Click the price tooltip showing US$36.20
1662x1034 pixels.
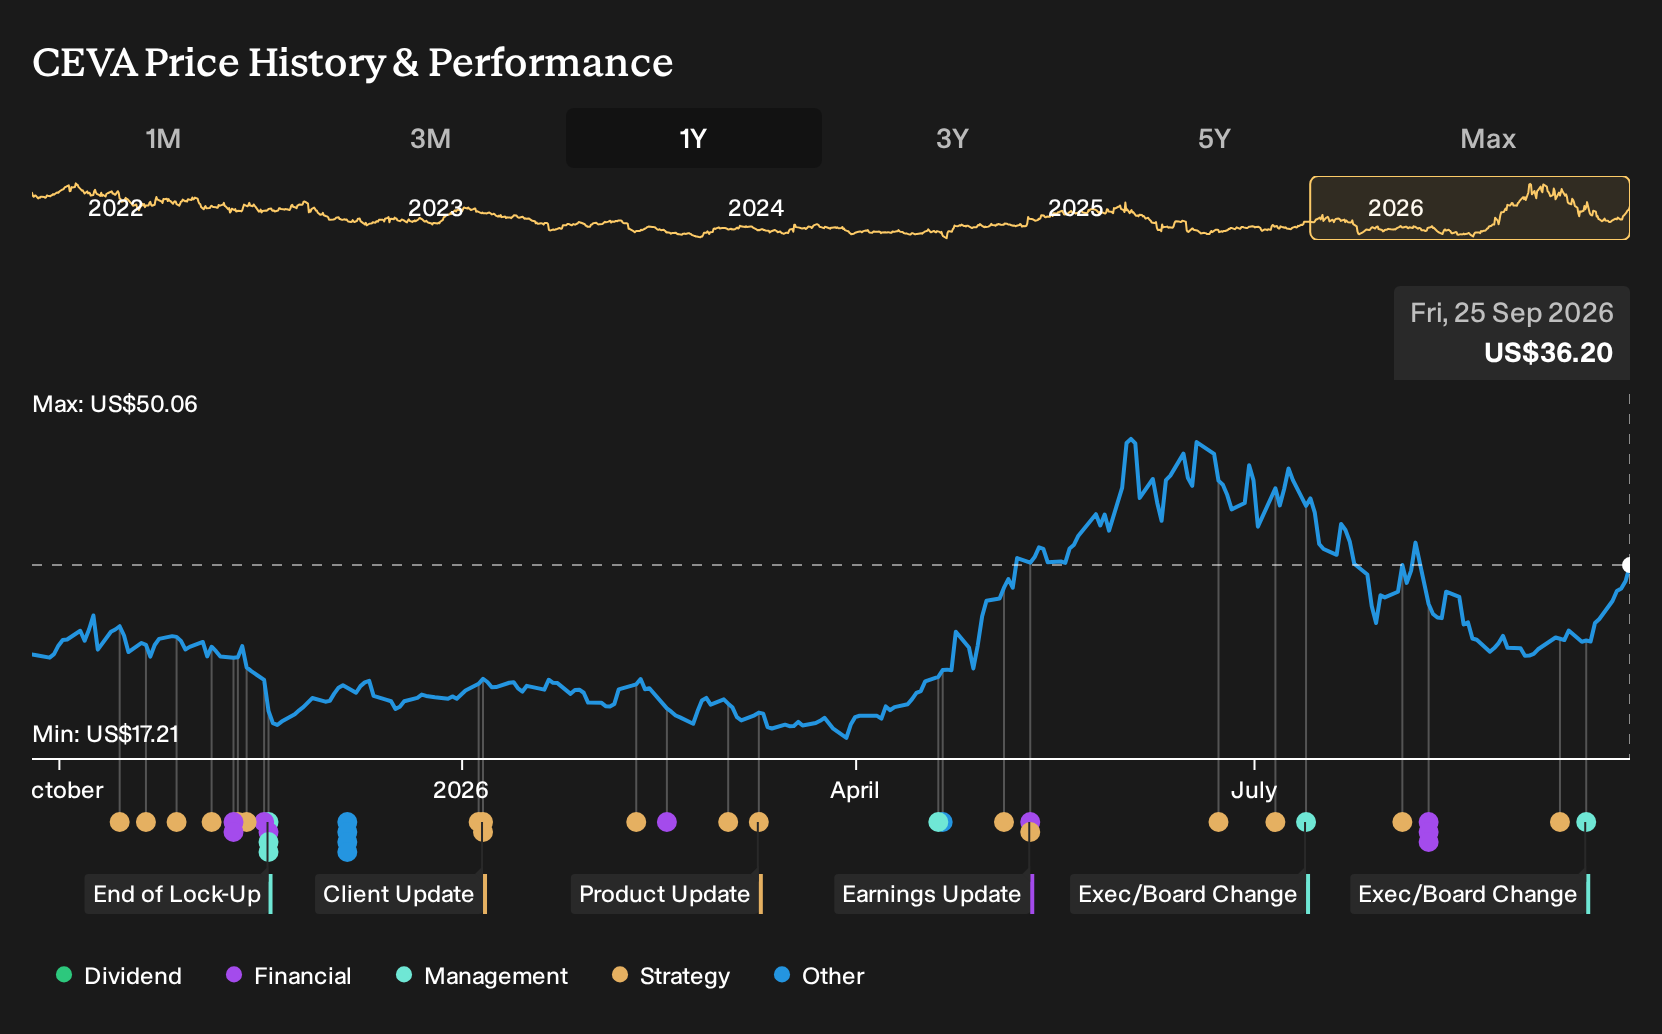click(1512, 333)
